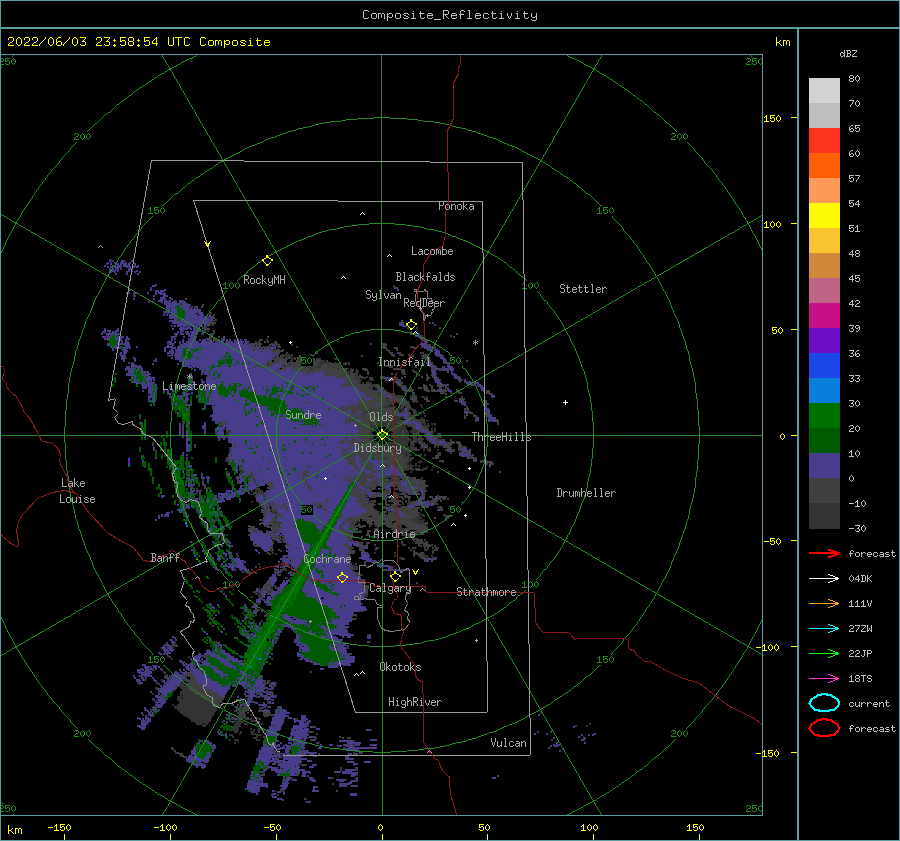Click the Drumheller label
Screen dimensions: 900x841
tap(586, 493)
